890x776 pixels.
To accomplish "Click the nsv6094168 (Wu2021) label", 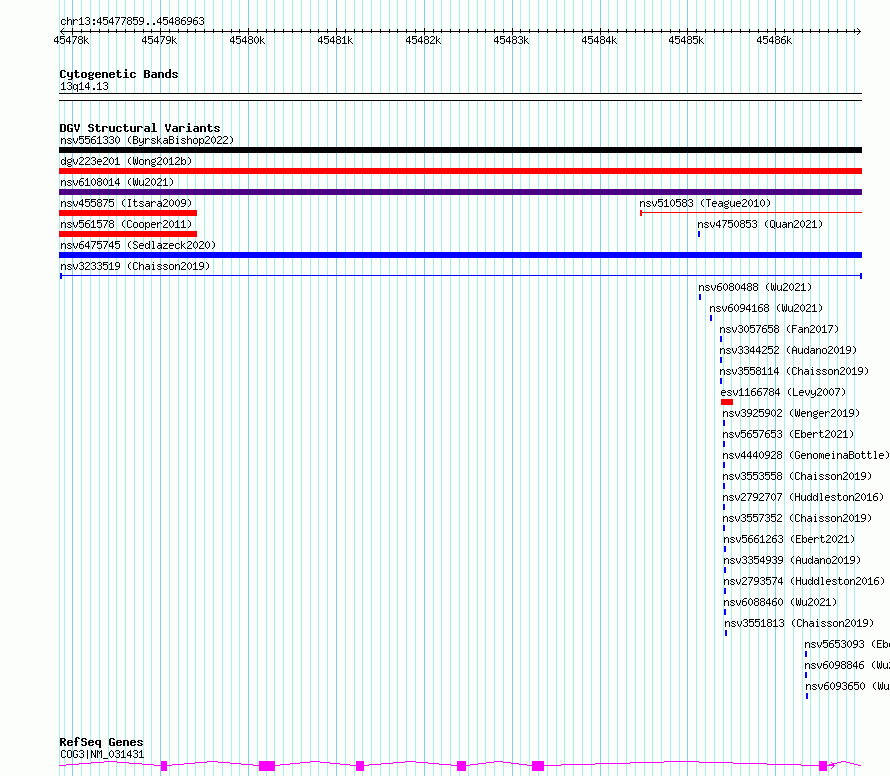I will (766, 308).
